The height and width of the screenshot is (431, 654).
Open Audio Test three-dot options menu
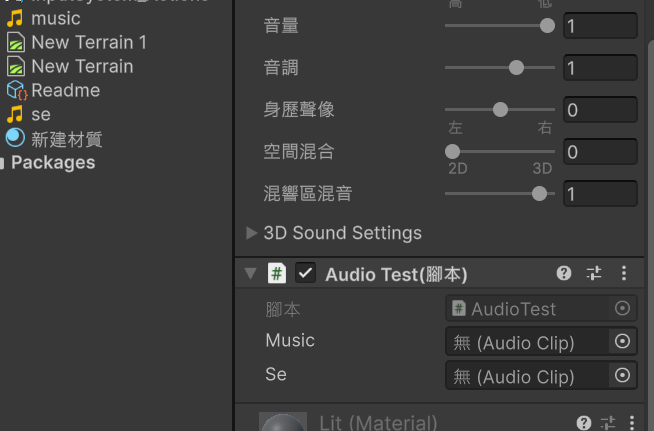(x=624, y=273)
